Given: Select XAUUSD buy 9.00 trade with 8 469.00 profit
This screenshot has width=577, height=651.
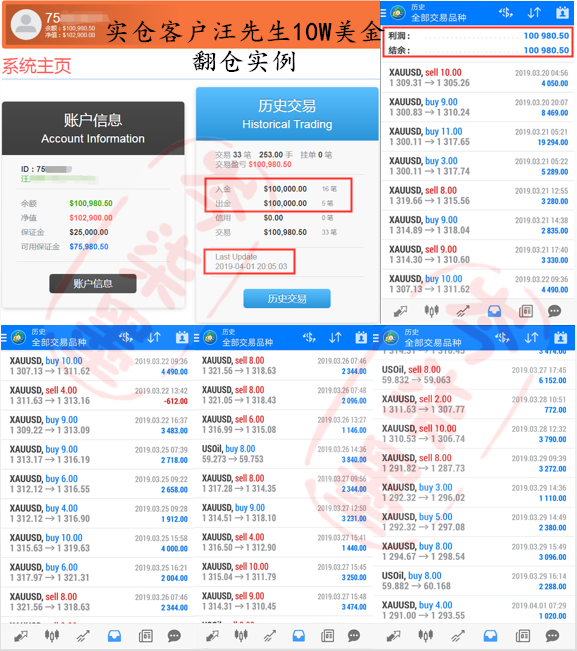Looking at the screenshot, I should 478,107.
